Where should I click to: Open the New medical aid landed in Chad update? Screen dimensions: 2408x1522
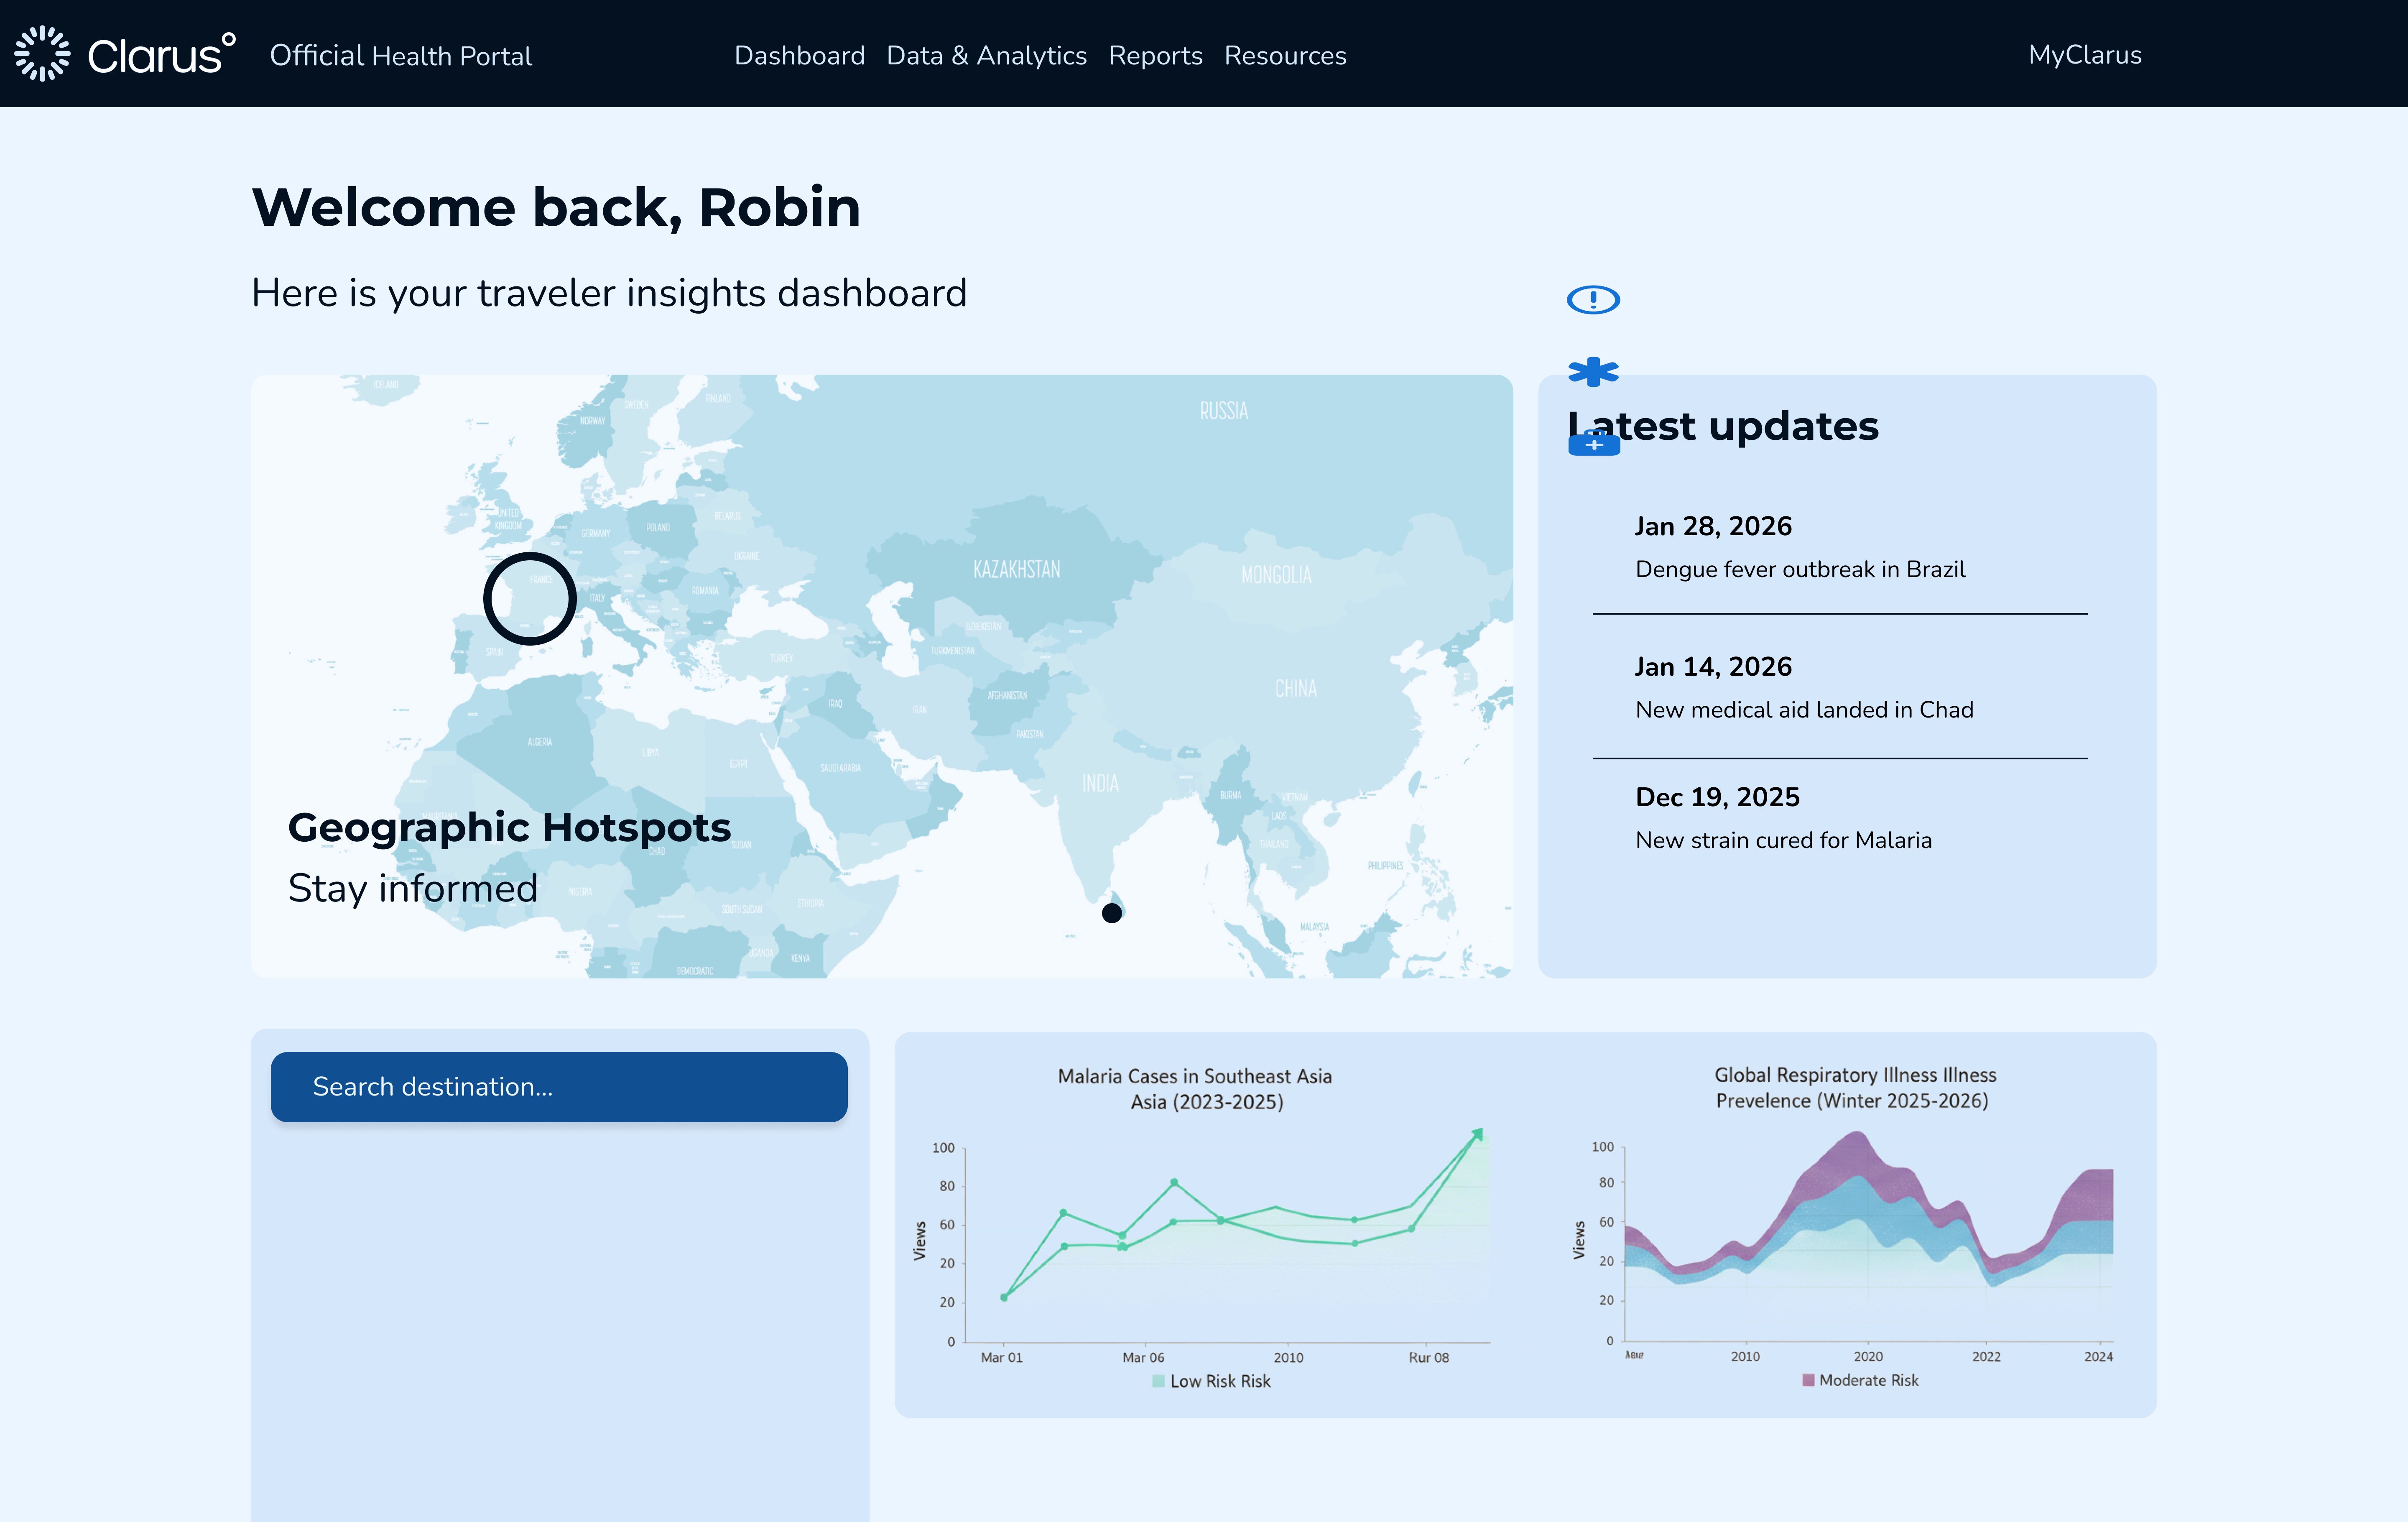click(x=1803, y=709)
